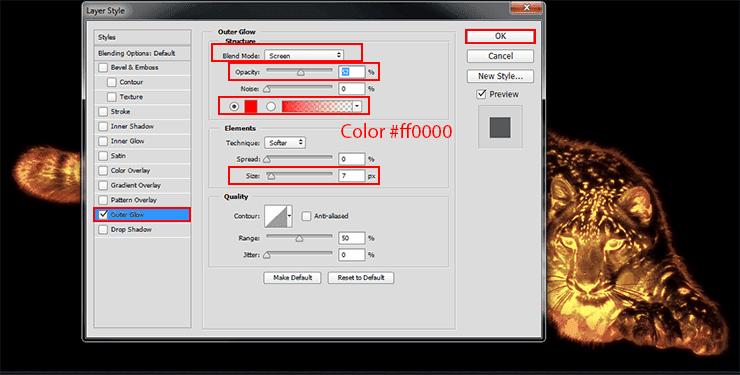Close the Layer Style dialog
This screenshot has height=375, width=740.
point(527,8)
